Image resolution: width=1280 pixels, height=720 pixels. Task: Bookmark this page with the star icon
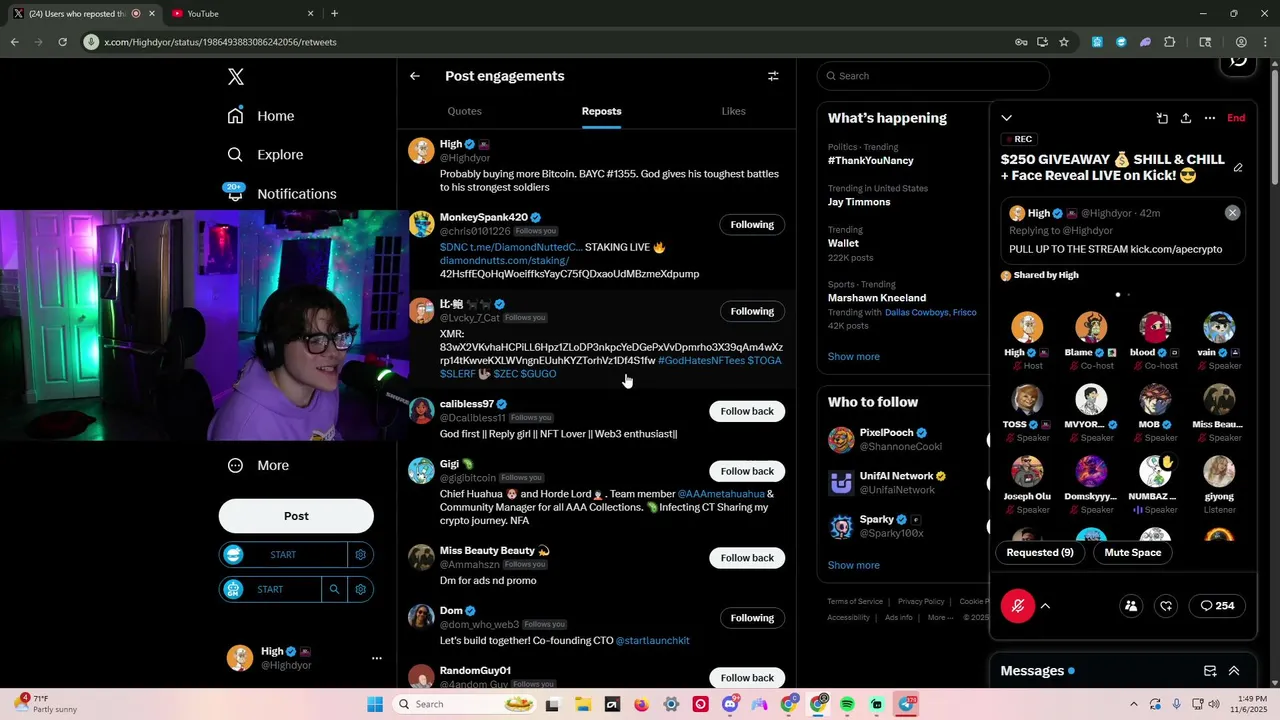[x=1064, y=42]
